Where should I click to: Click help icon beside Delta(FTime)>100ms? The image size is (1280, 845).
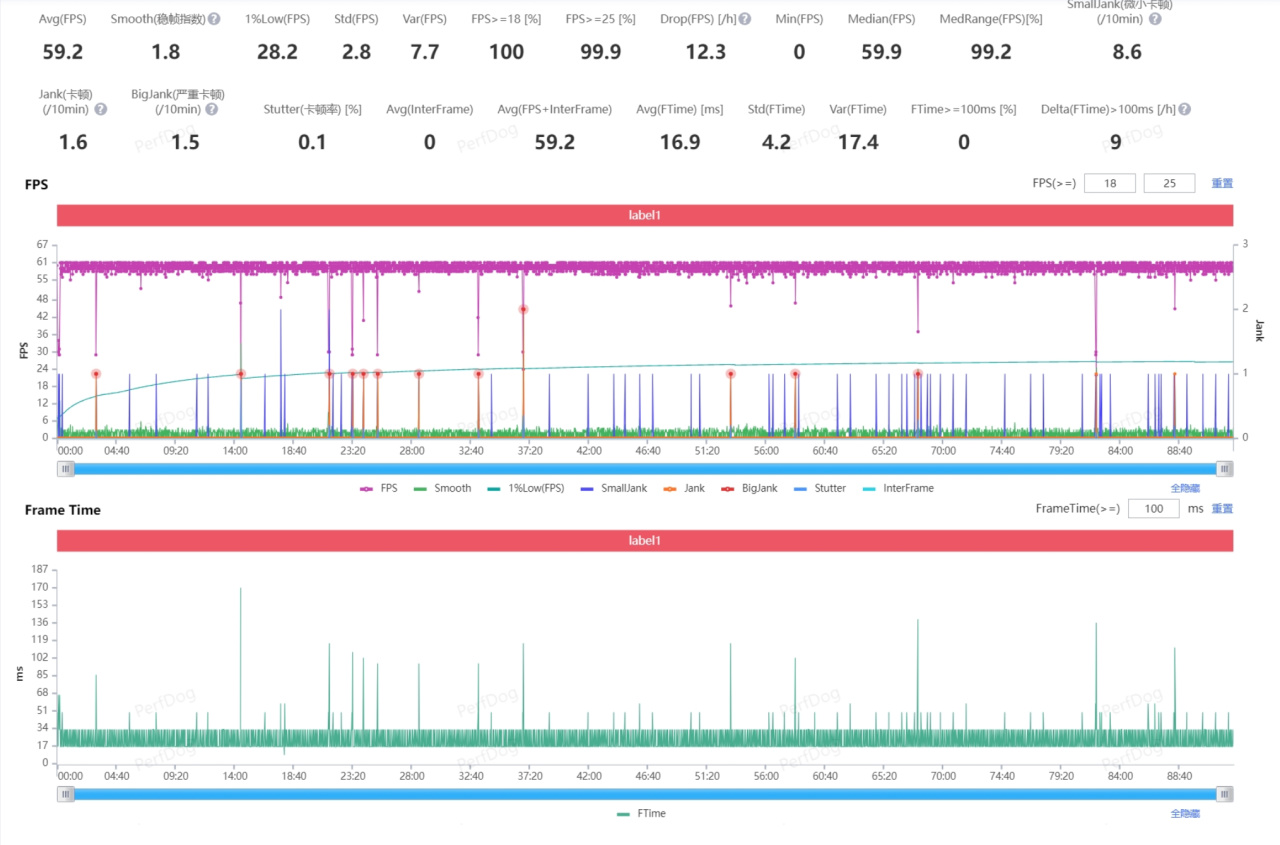pyautogui.click(x=1185, y=109)
